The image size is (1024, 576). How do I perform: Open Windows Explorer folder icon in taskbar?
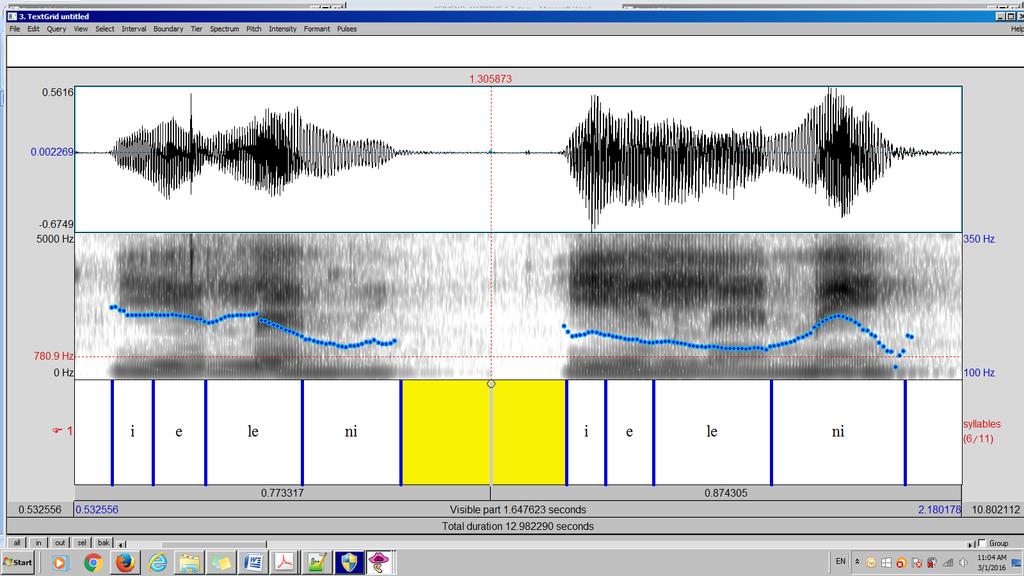[189, 562]
